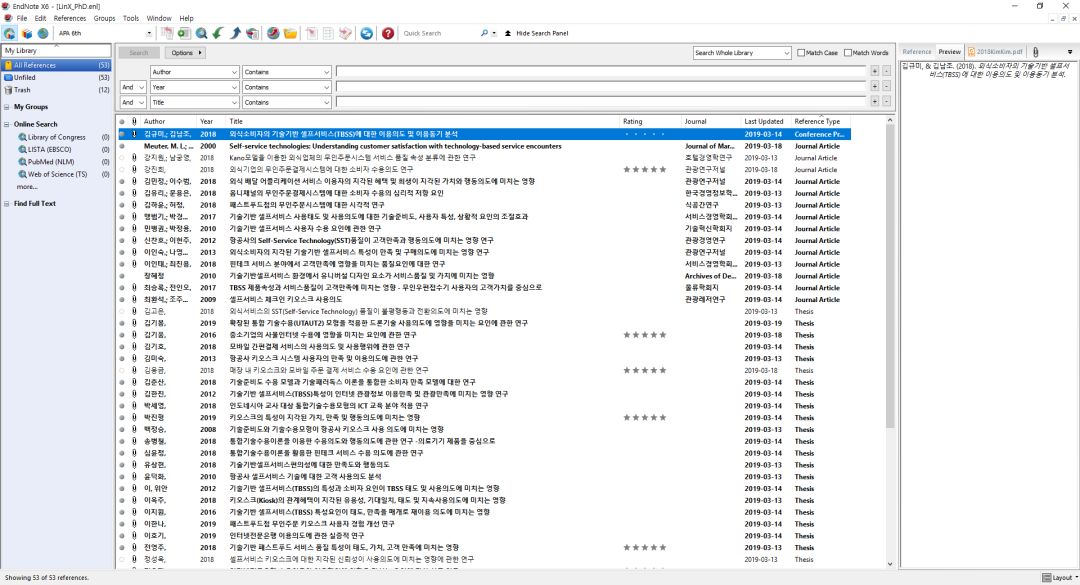Viewport: 1080px width, 585px height.
Task: Open the File menu
Action: click(22, 18)
